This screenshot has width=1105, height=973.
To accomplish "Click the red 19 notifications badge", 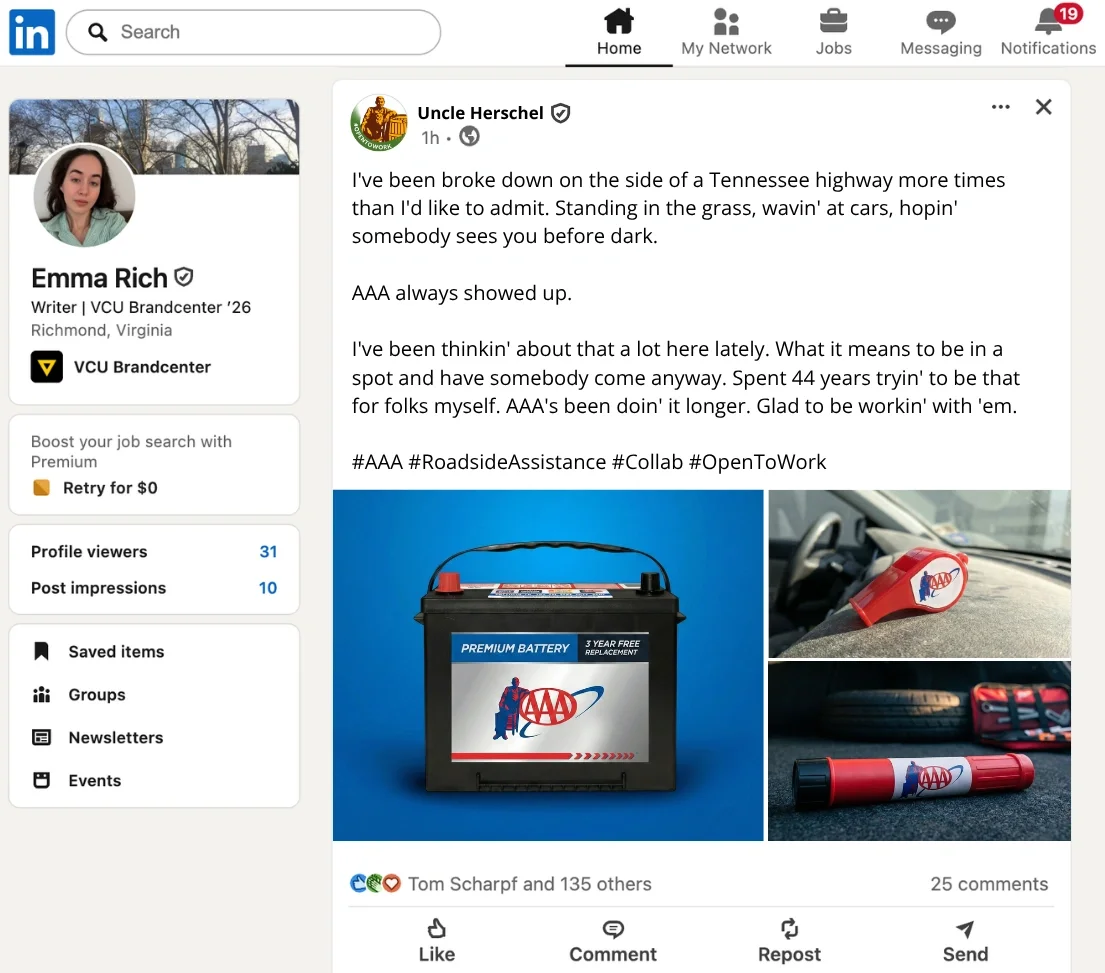I will tap(1068, 13).
